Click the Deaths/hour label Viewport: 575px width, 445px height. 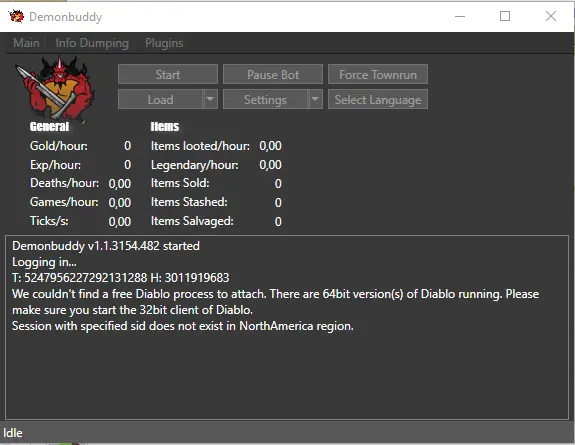coord(64,183)
